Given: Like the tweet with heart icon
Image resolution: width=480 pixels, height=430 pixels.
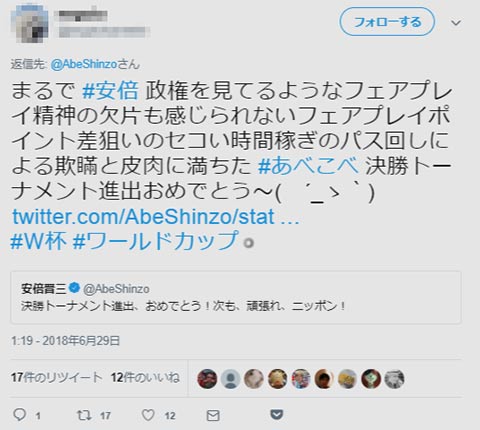Looking at the screenshot, I should 148,415.
